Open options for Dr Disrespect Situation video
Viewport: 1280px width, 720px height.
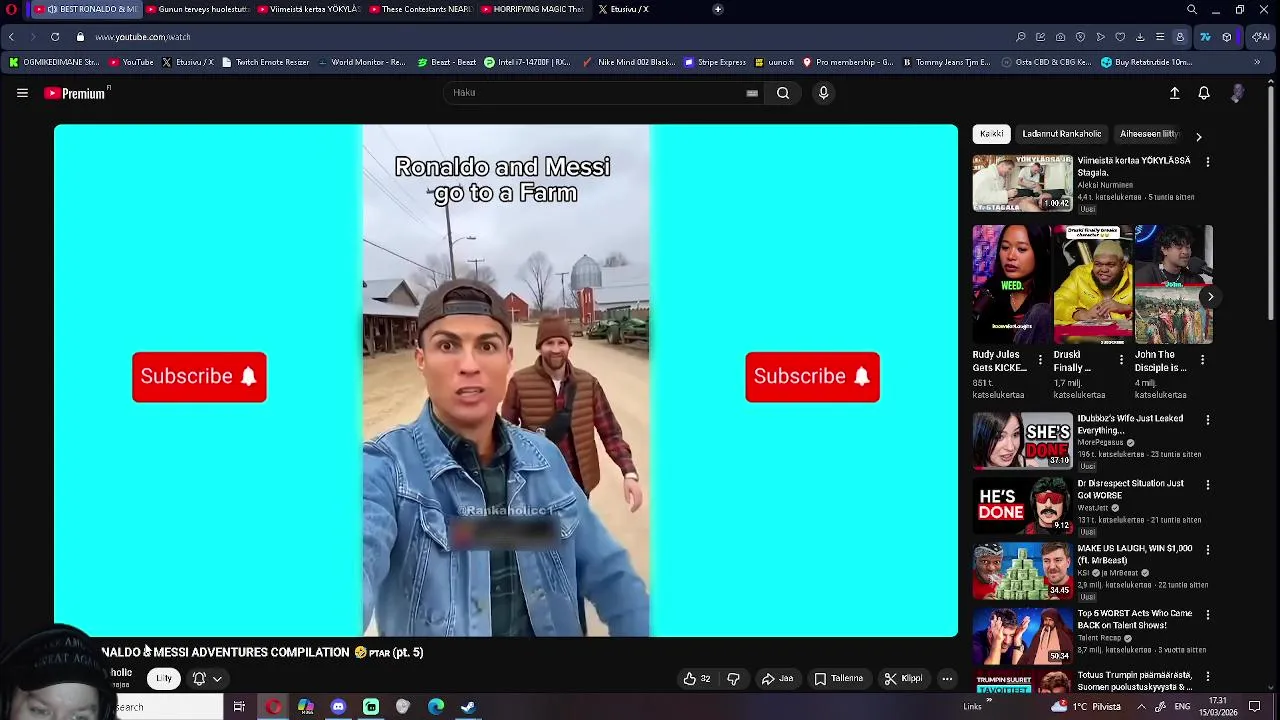pos(1207,485)
